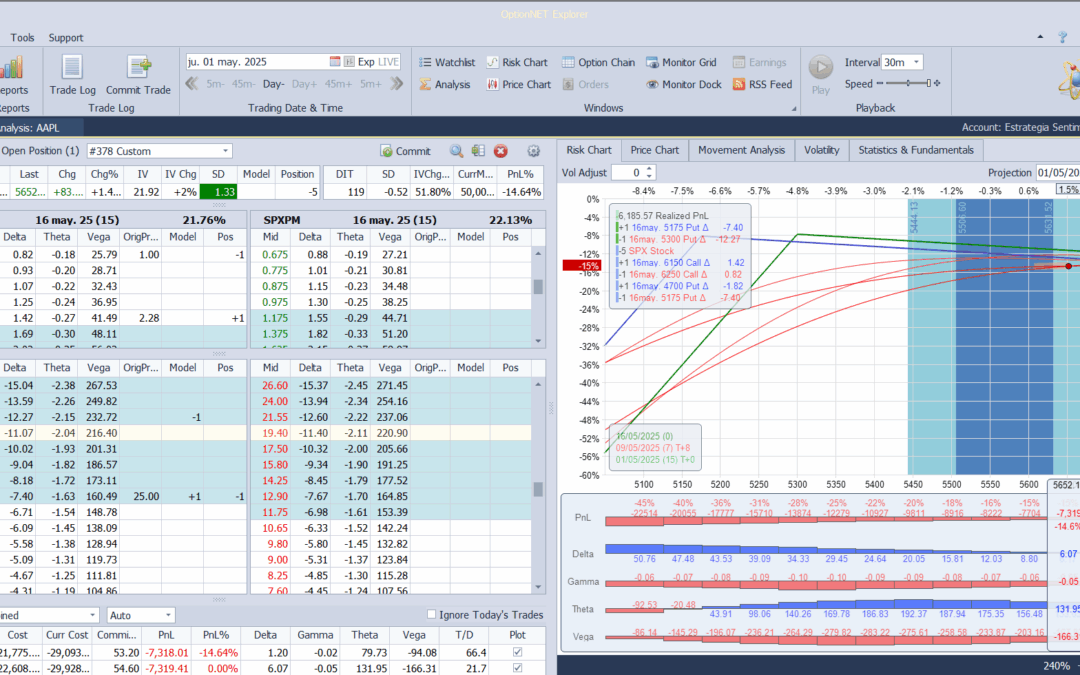Viewport: 1080px width, 675px height.
Task: Start playback with the Play button
Action: 820,75
